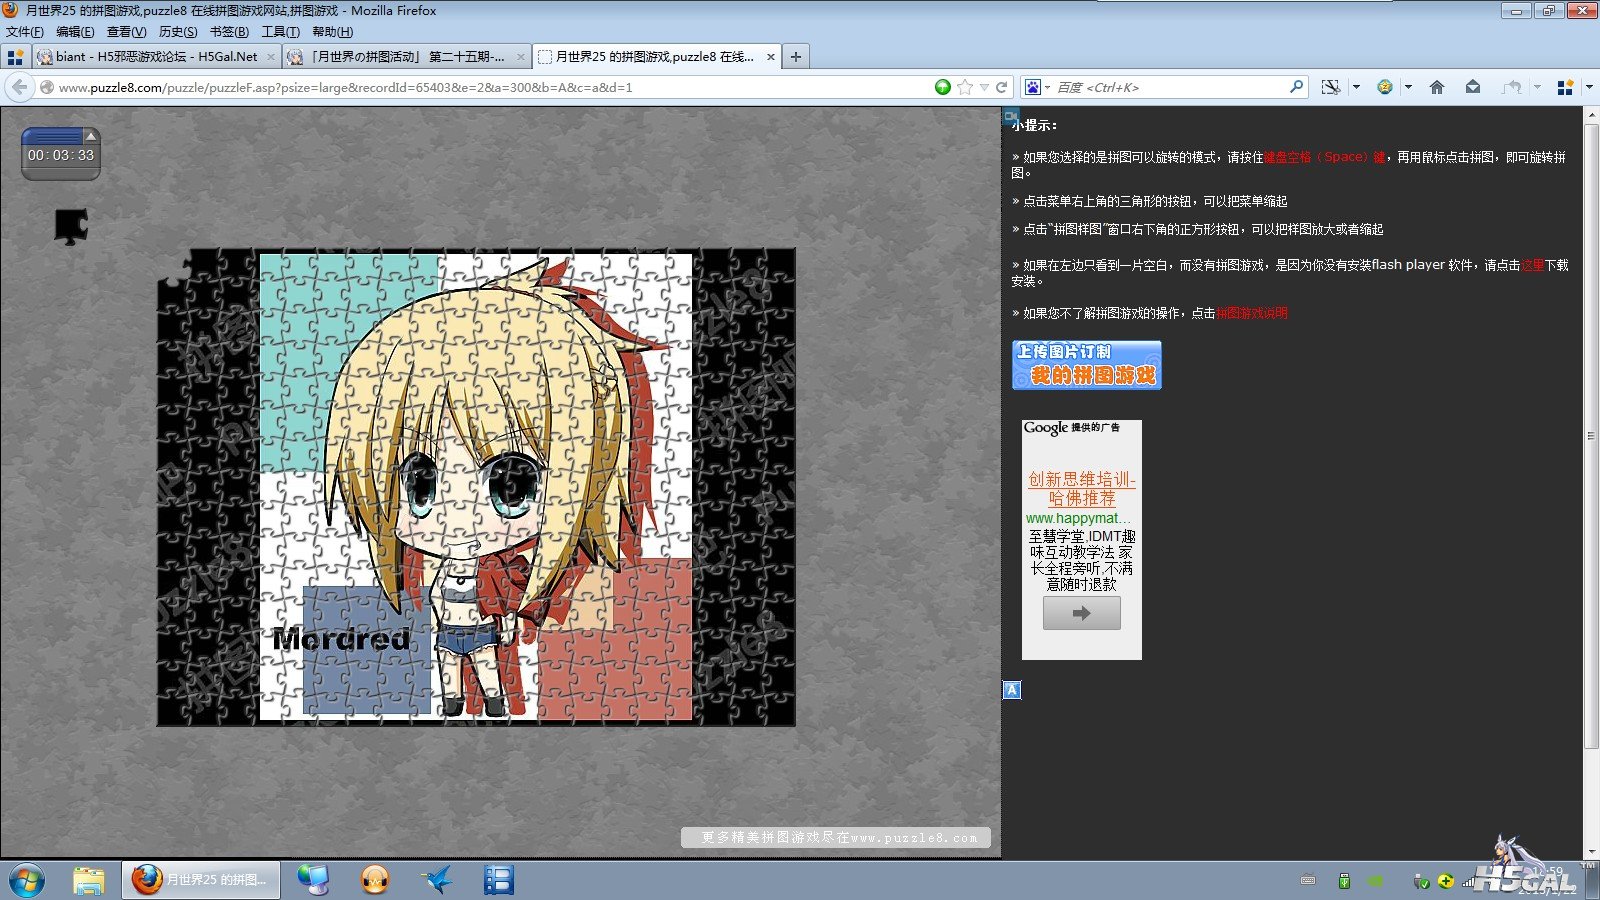Open the film strip media app

tap(498, 880)
